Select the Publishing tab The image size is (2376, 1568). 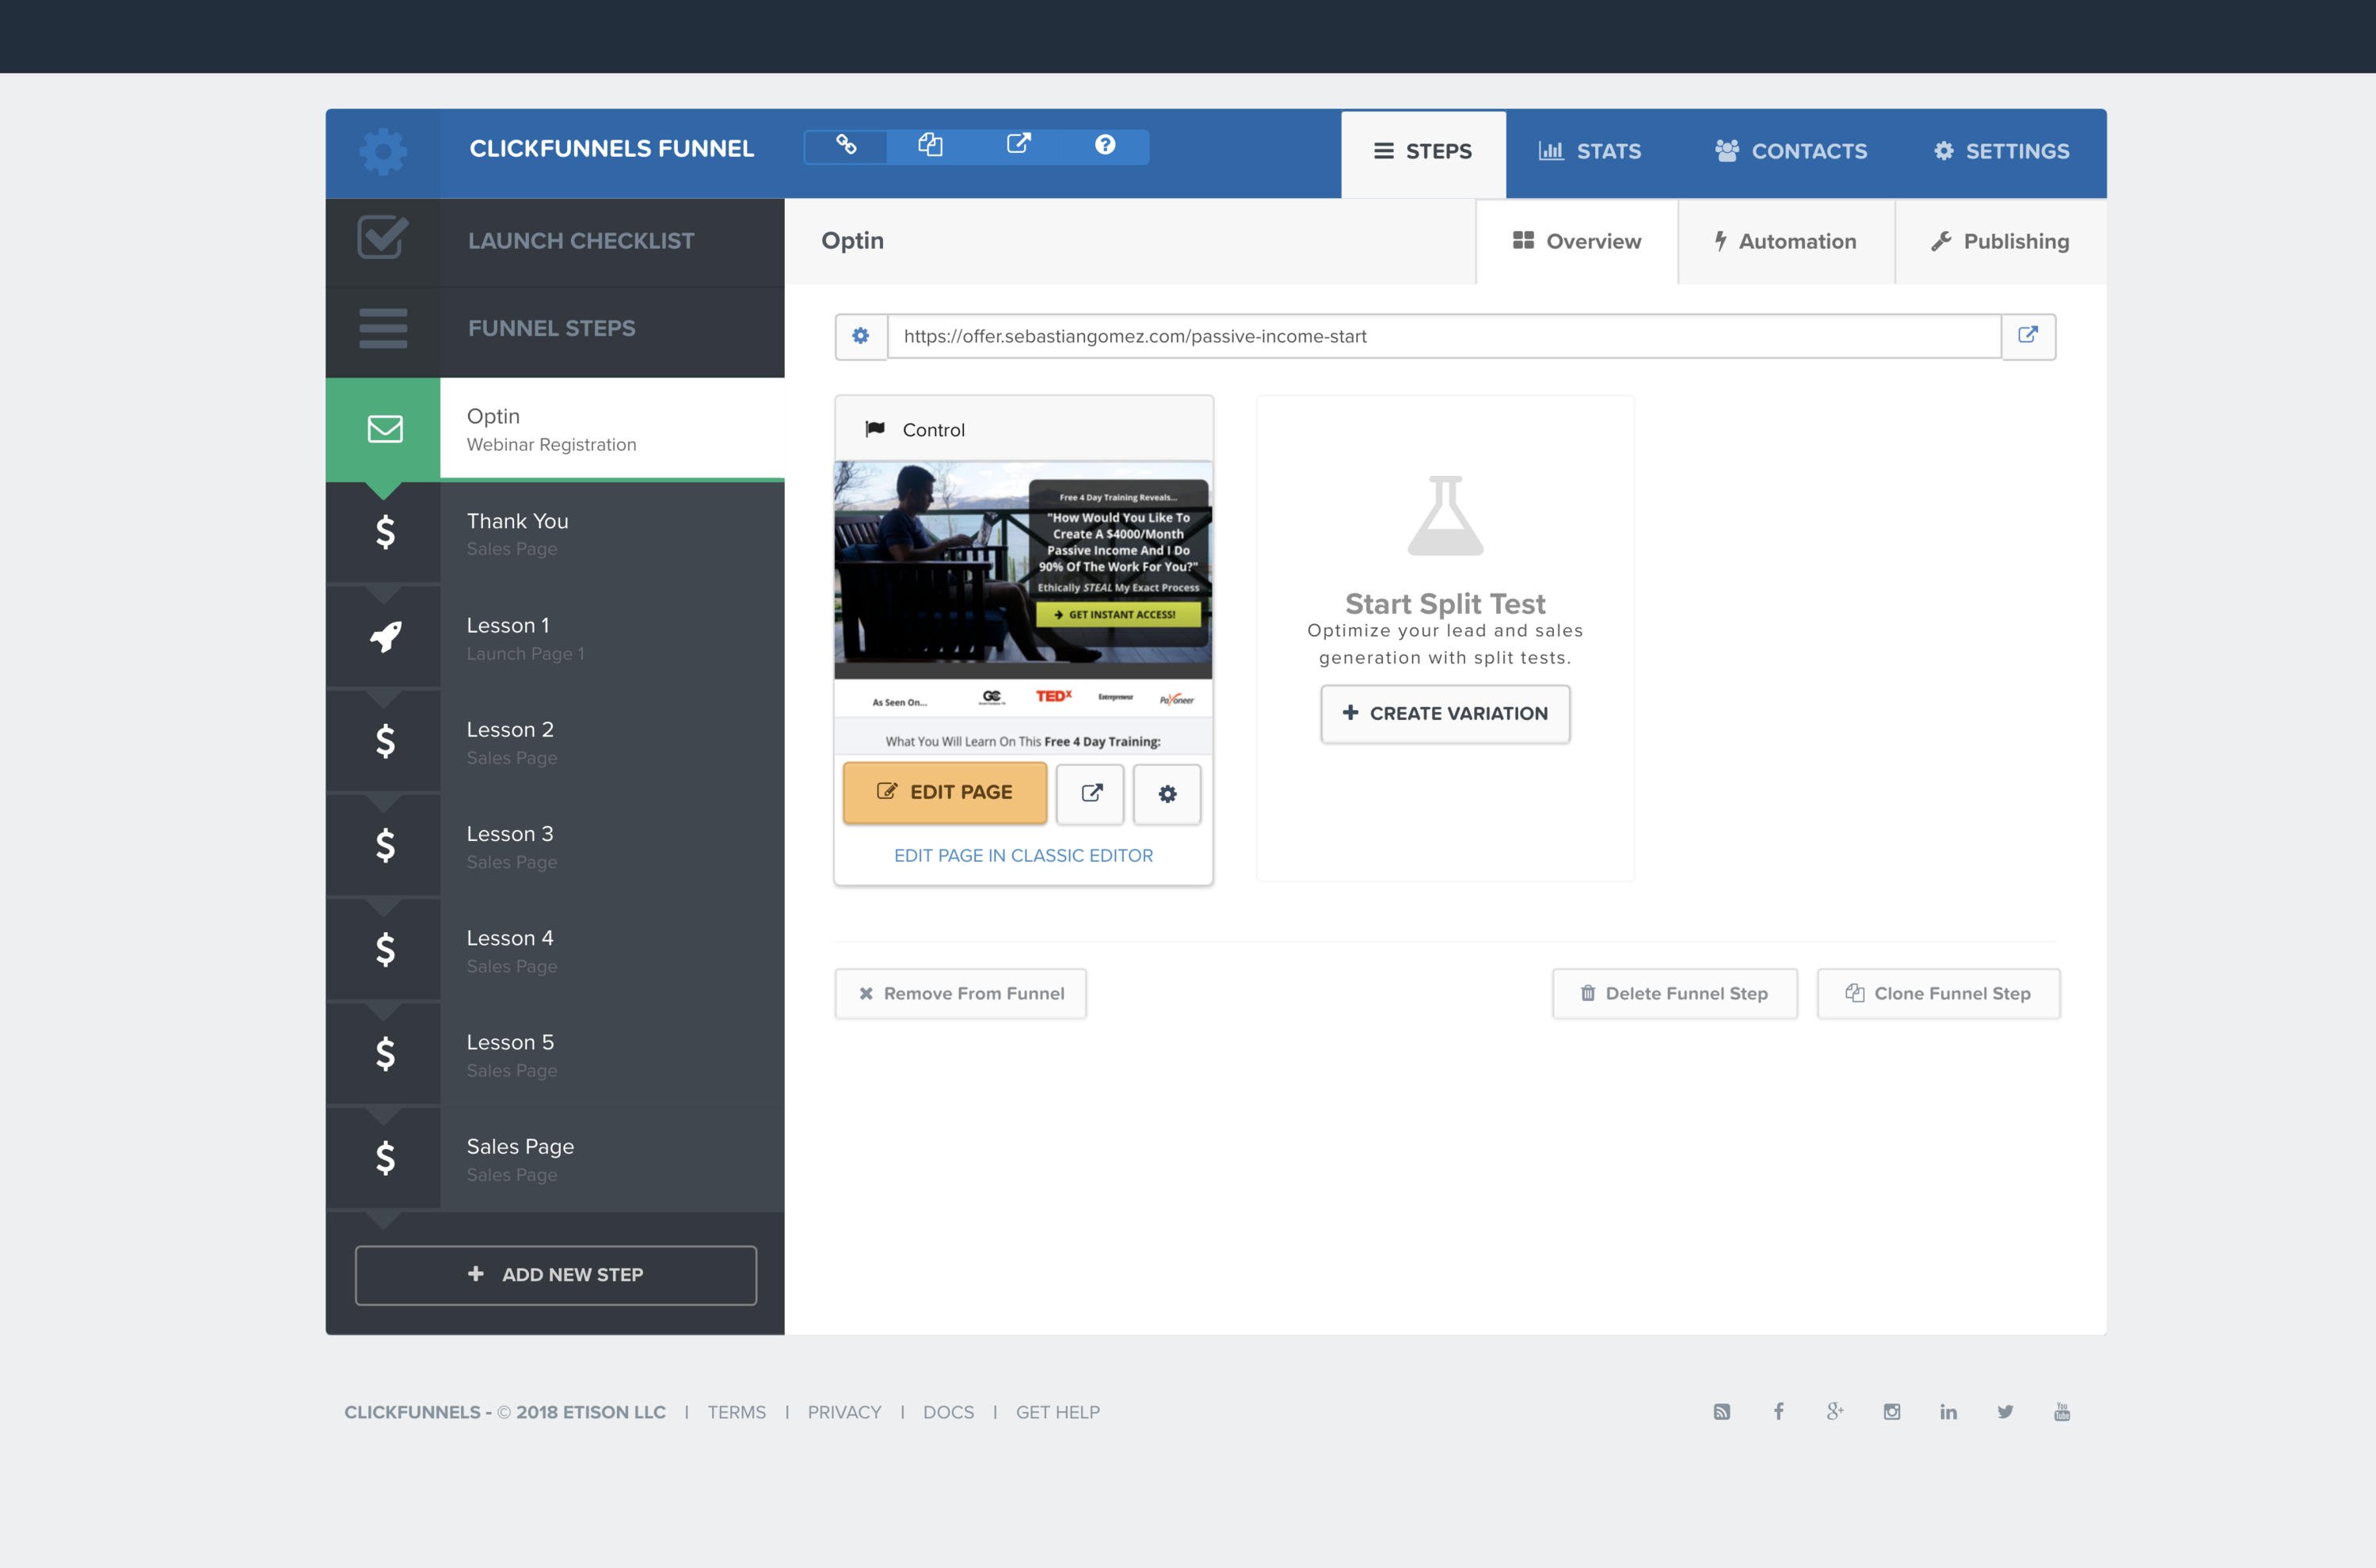click(x=2000, y=242)
